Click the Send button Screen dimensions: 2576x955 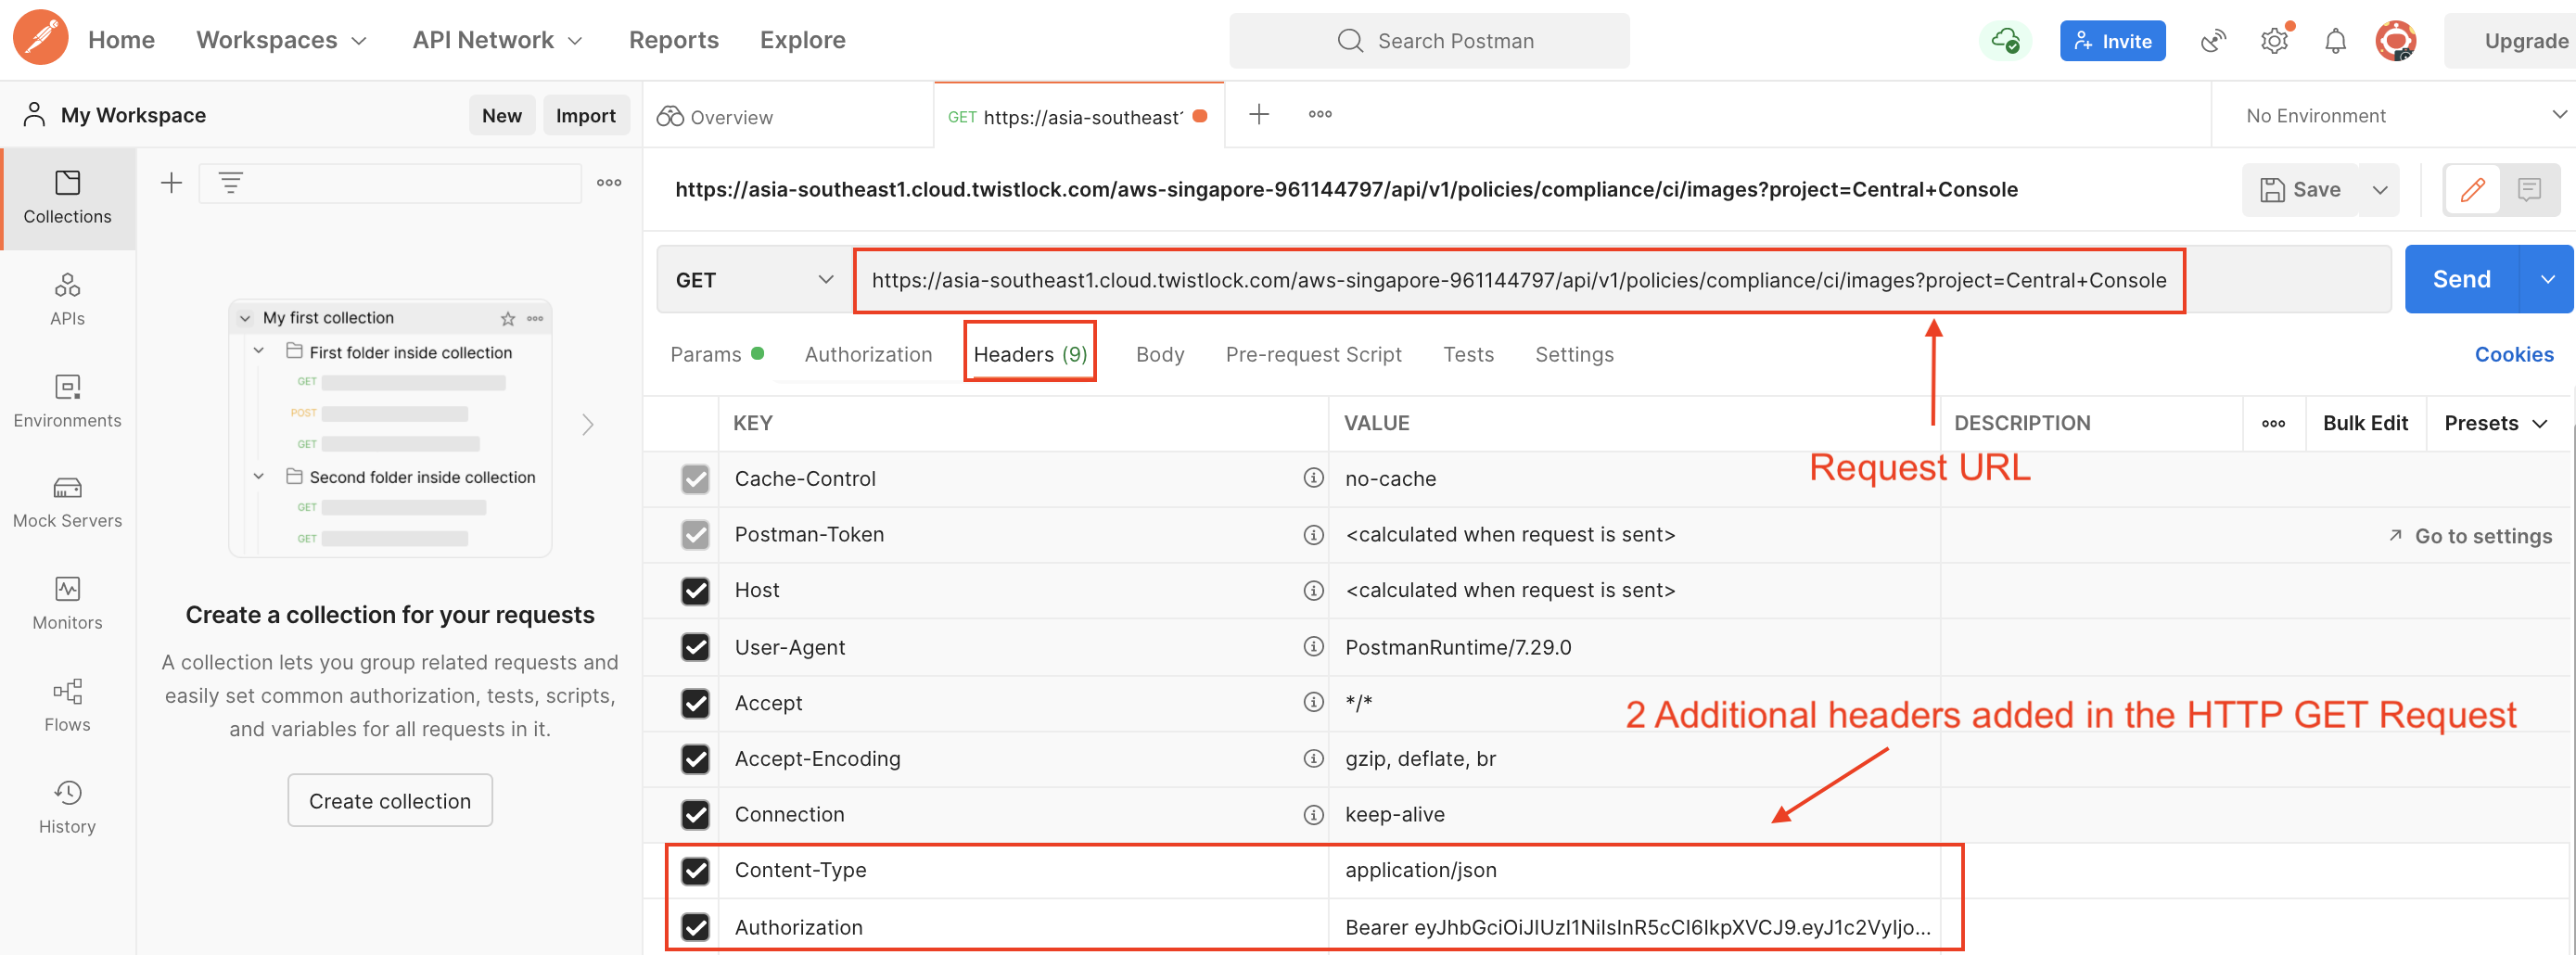2460,280
